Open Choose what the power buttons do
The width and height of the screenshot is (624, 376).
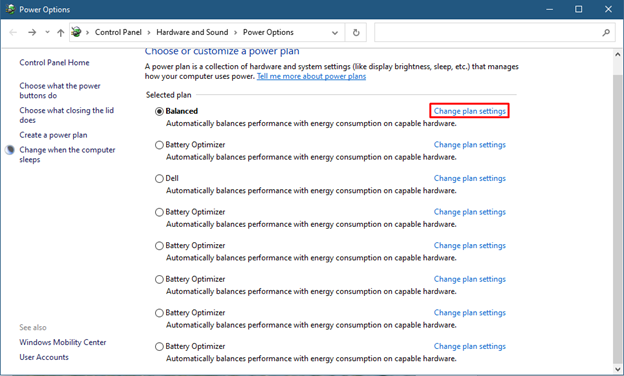point(60,91)
